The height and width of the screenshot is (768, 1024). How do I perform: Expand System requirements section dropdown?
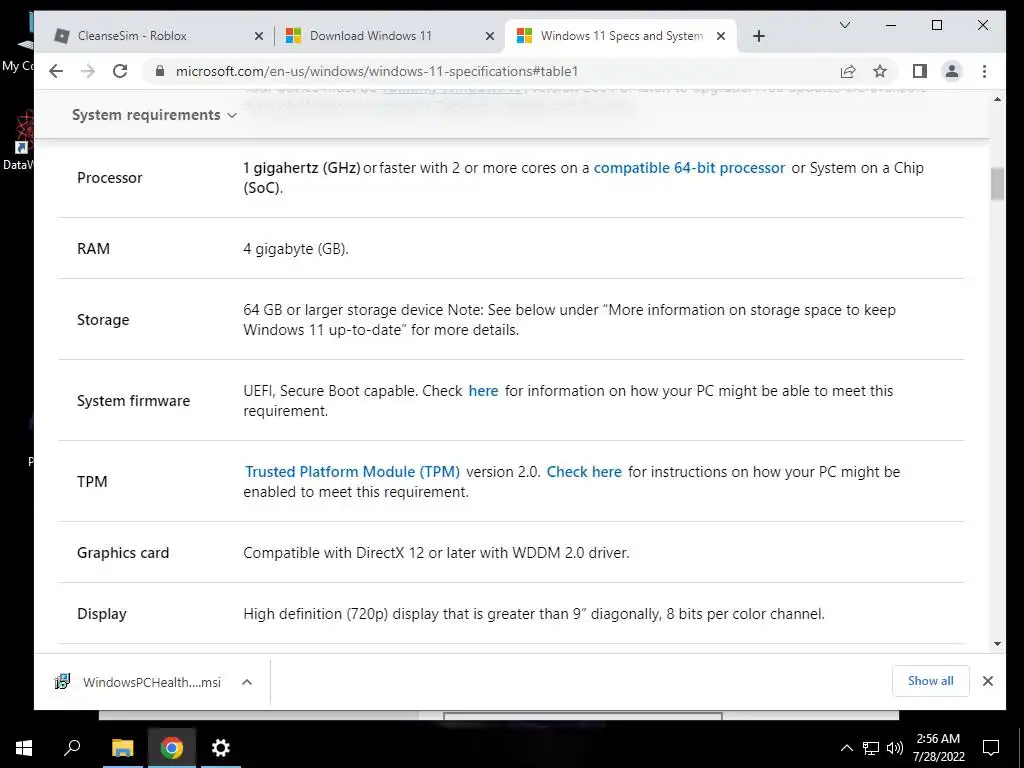(154, 115)
